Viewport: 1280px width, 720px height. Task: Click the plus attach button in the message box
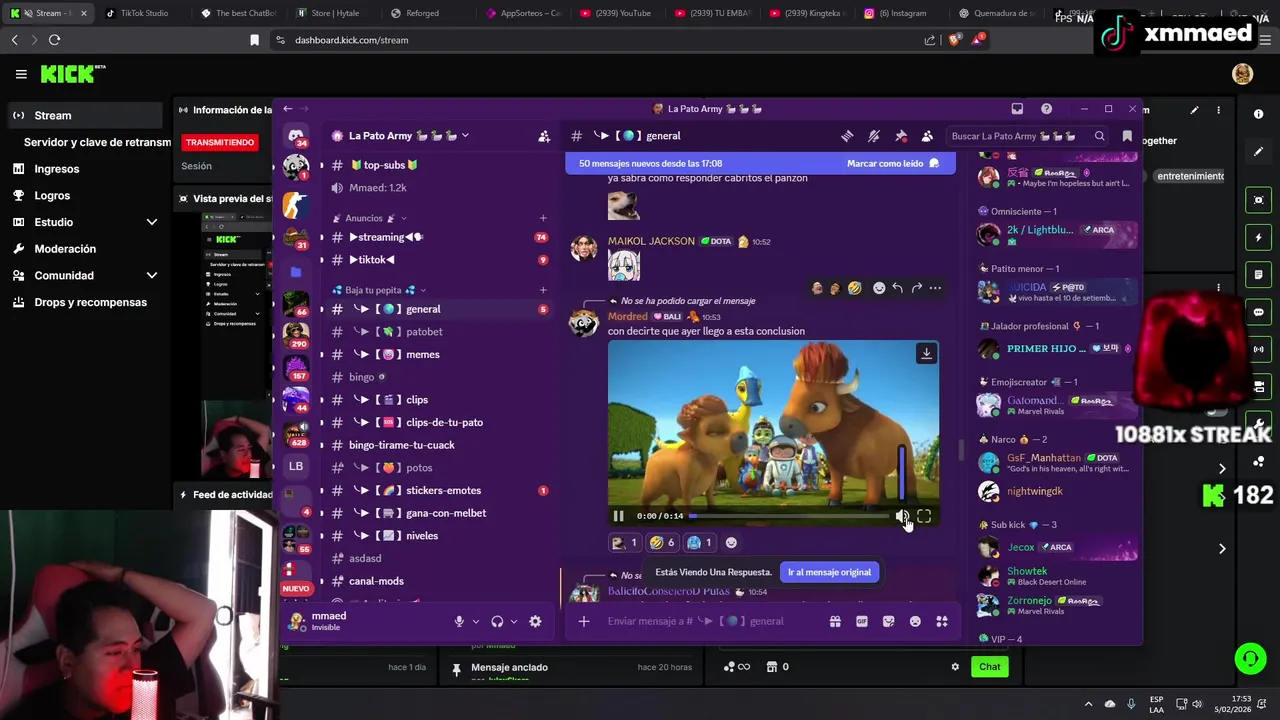point(584,621)
